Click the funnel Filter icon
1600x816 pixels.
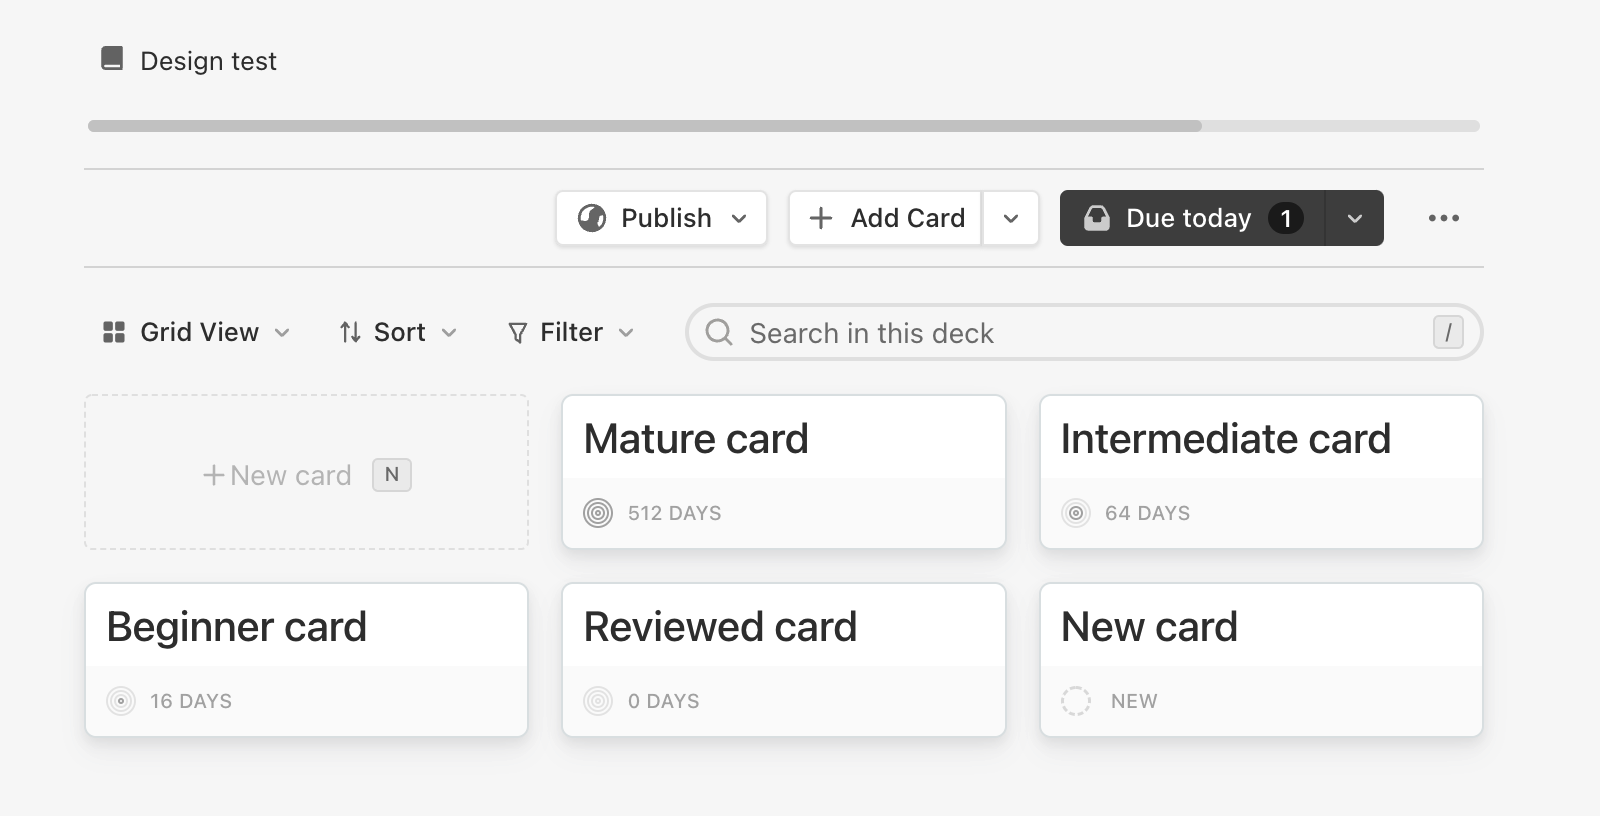coord(517,333)
